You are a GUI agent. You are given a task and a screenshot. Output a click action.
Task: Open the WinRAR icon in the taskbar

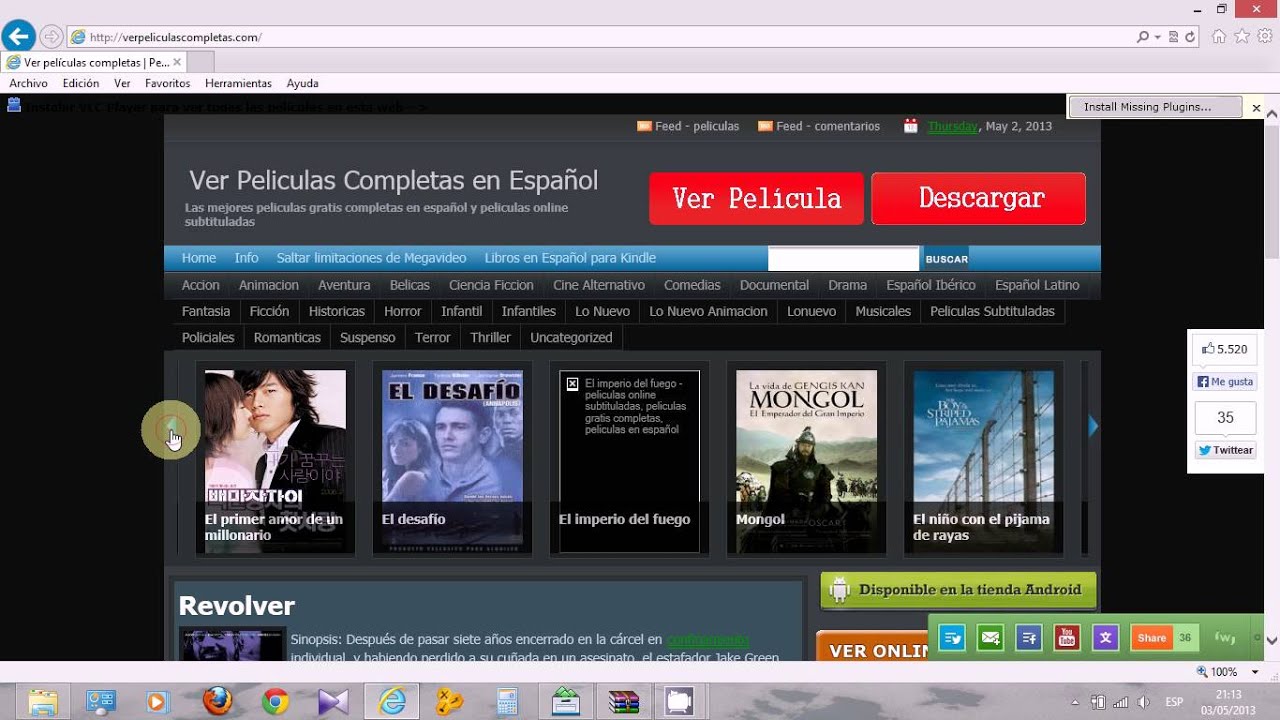point(624,702)
